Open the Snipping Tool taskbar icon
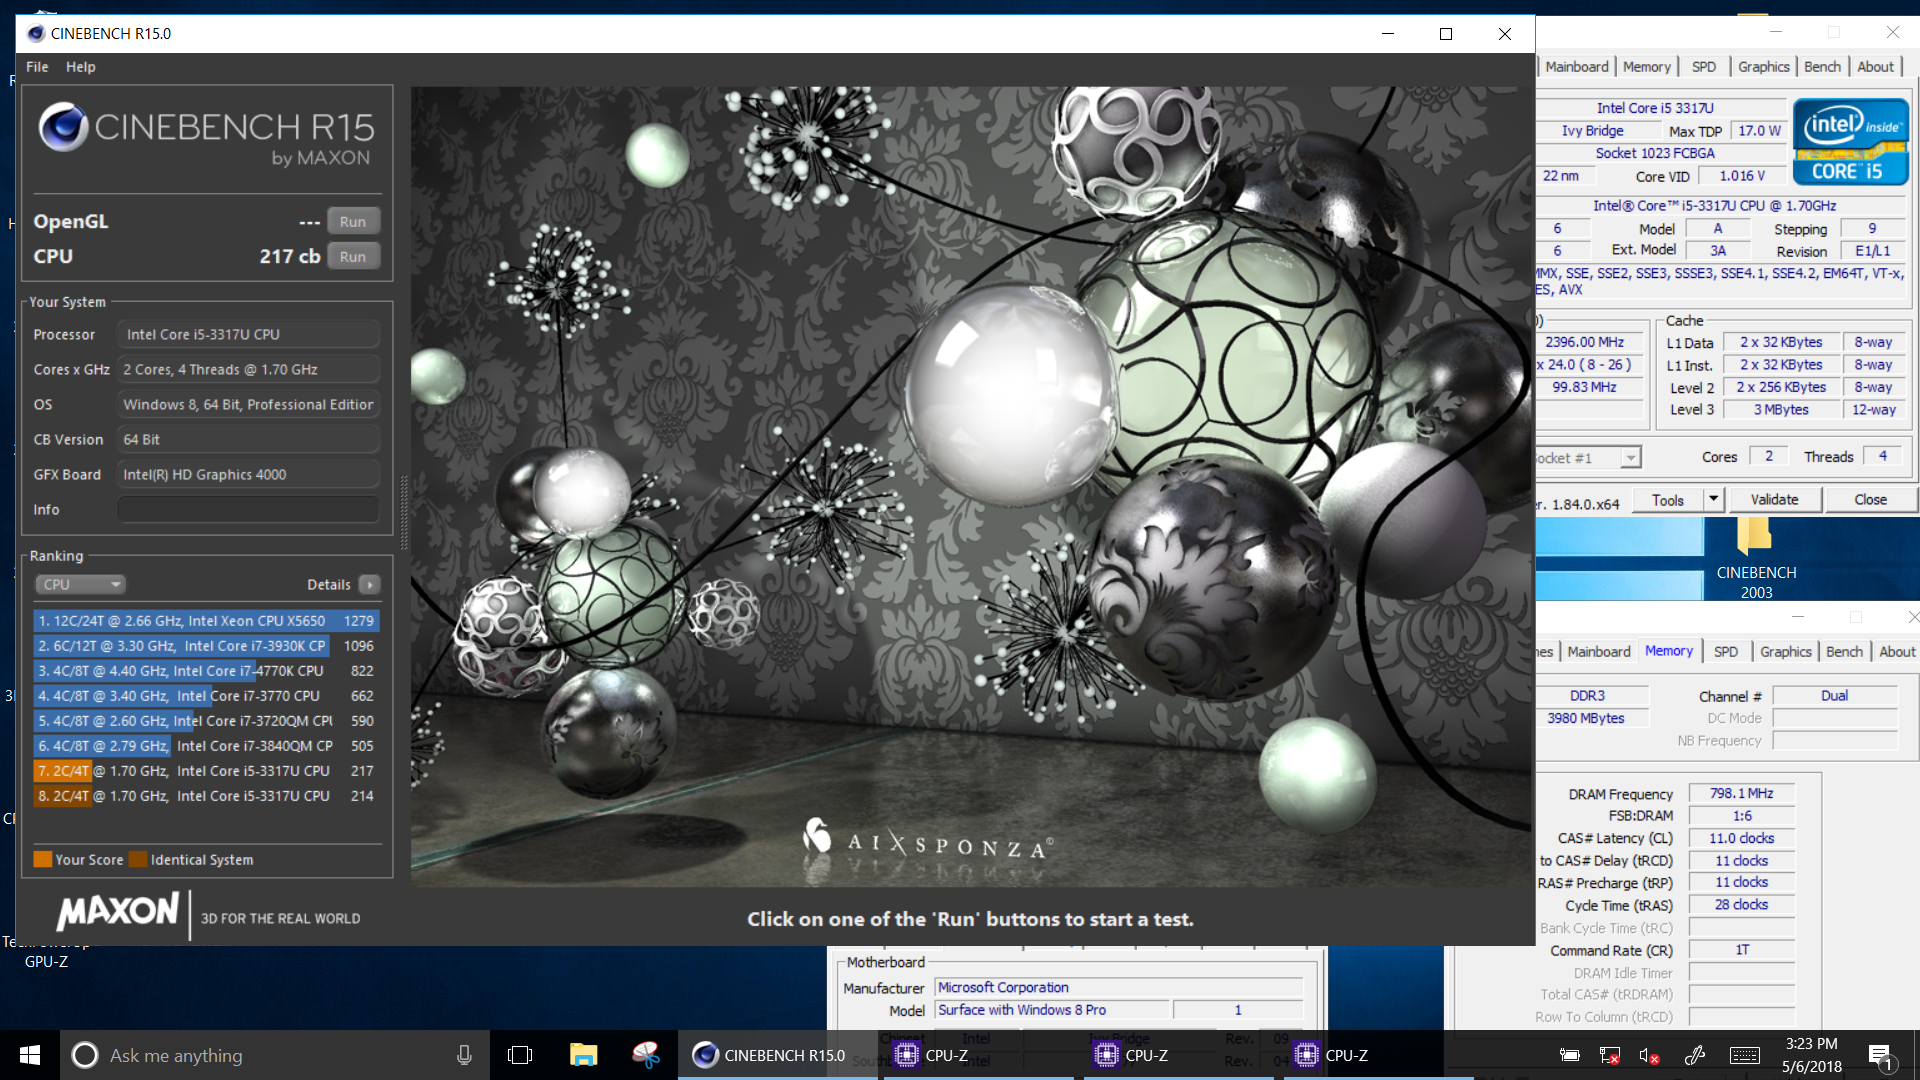 pyautogui.click(x=646, y=1055)
